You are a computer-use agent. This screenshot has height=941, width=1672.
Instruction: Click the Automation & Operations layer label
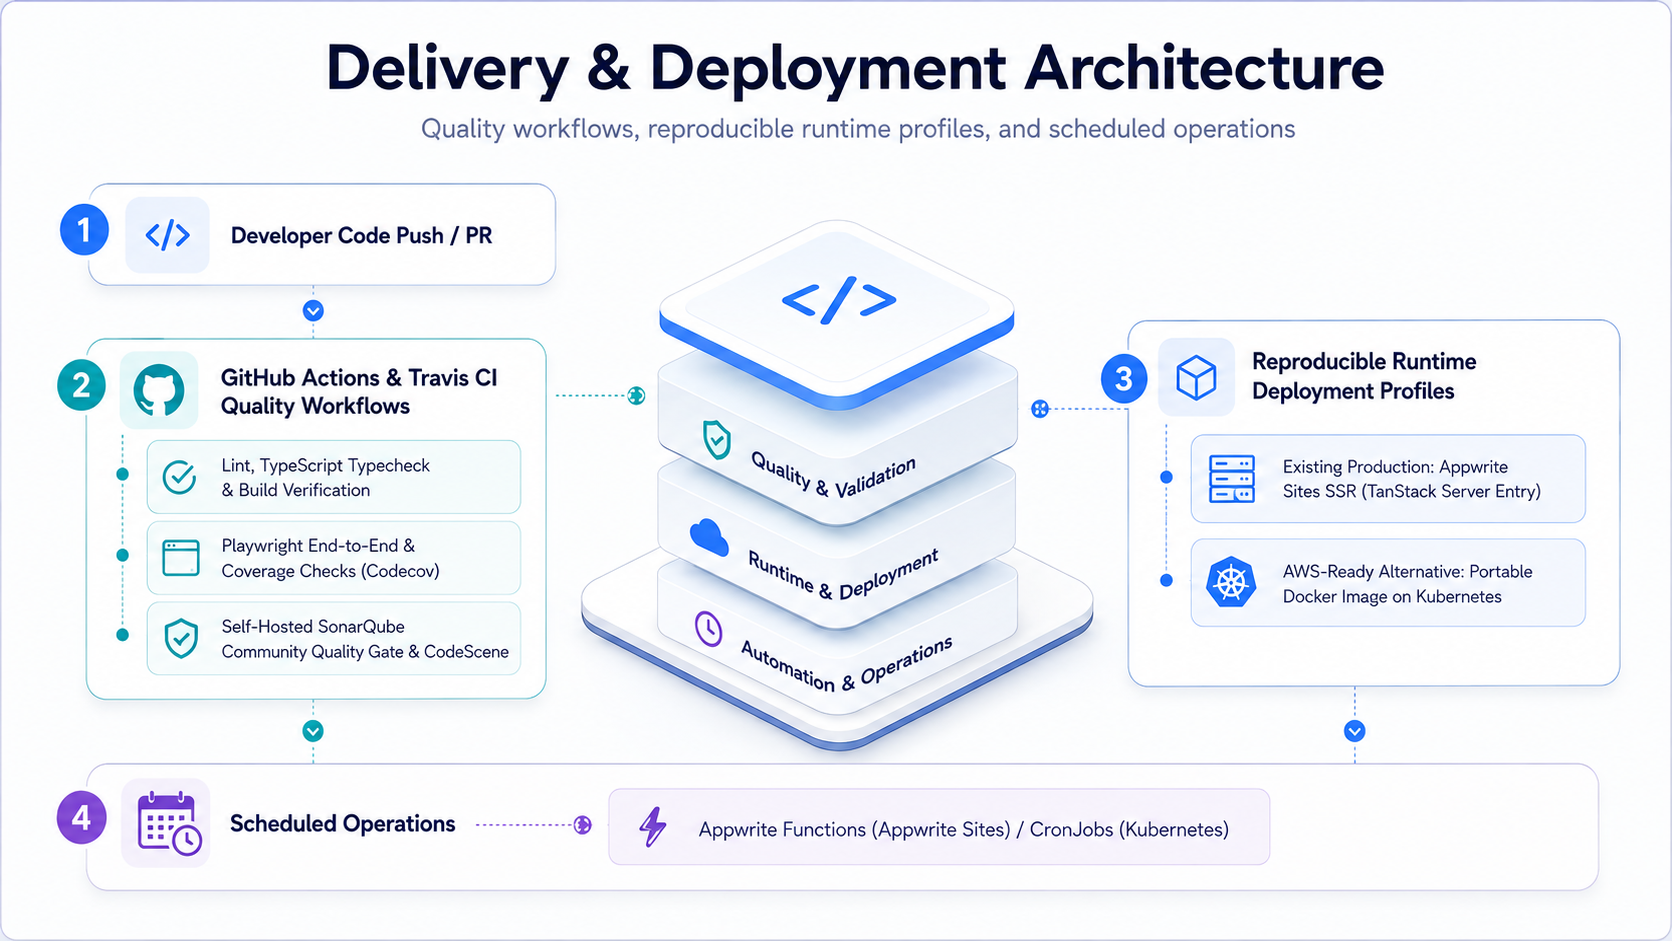tap(846, 664)
